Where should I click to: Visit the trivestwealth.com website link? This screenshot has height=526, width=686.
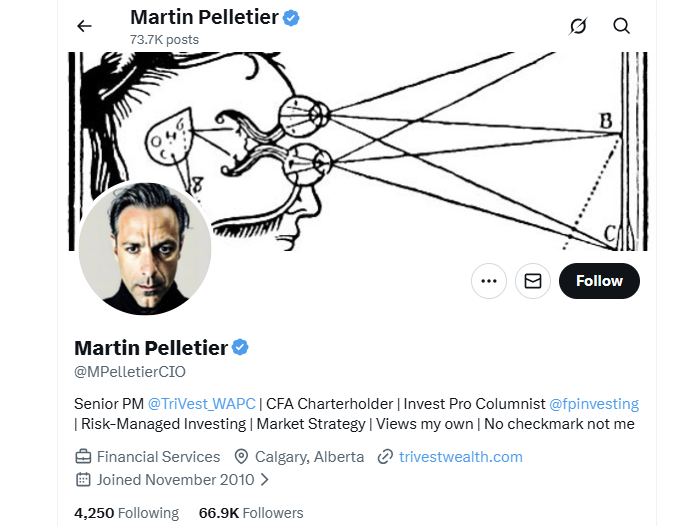click(x=460, y=457)
